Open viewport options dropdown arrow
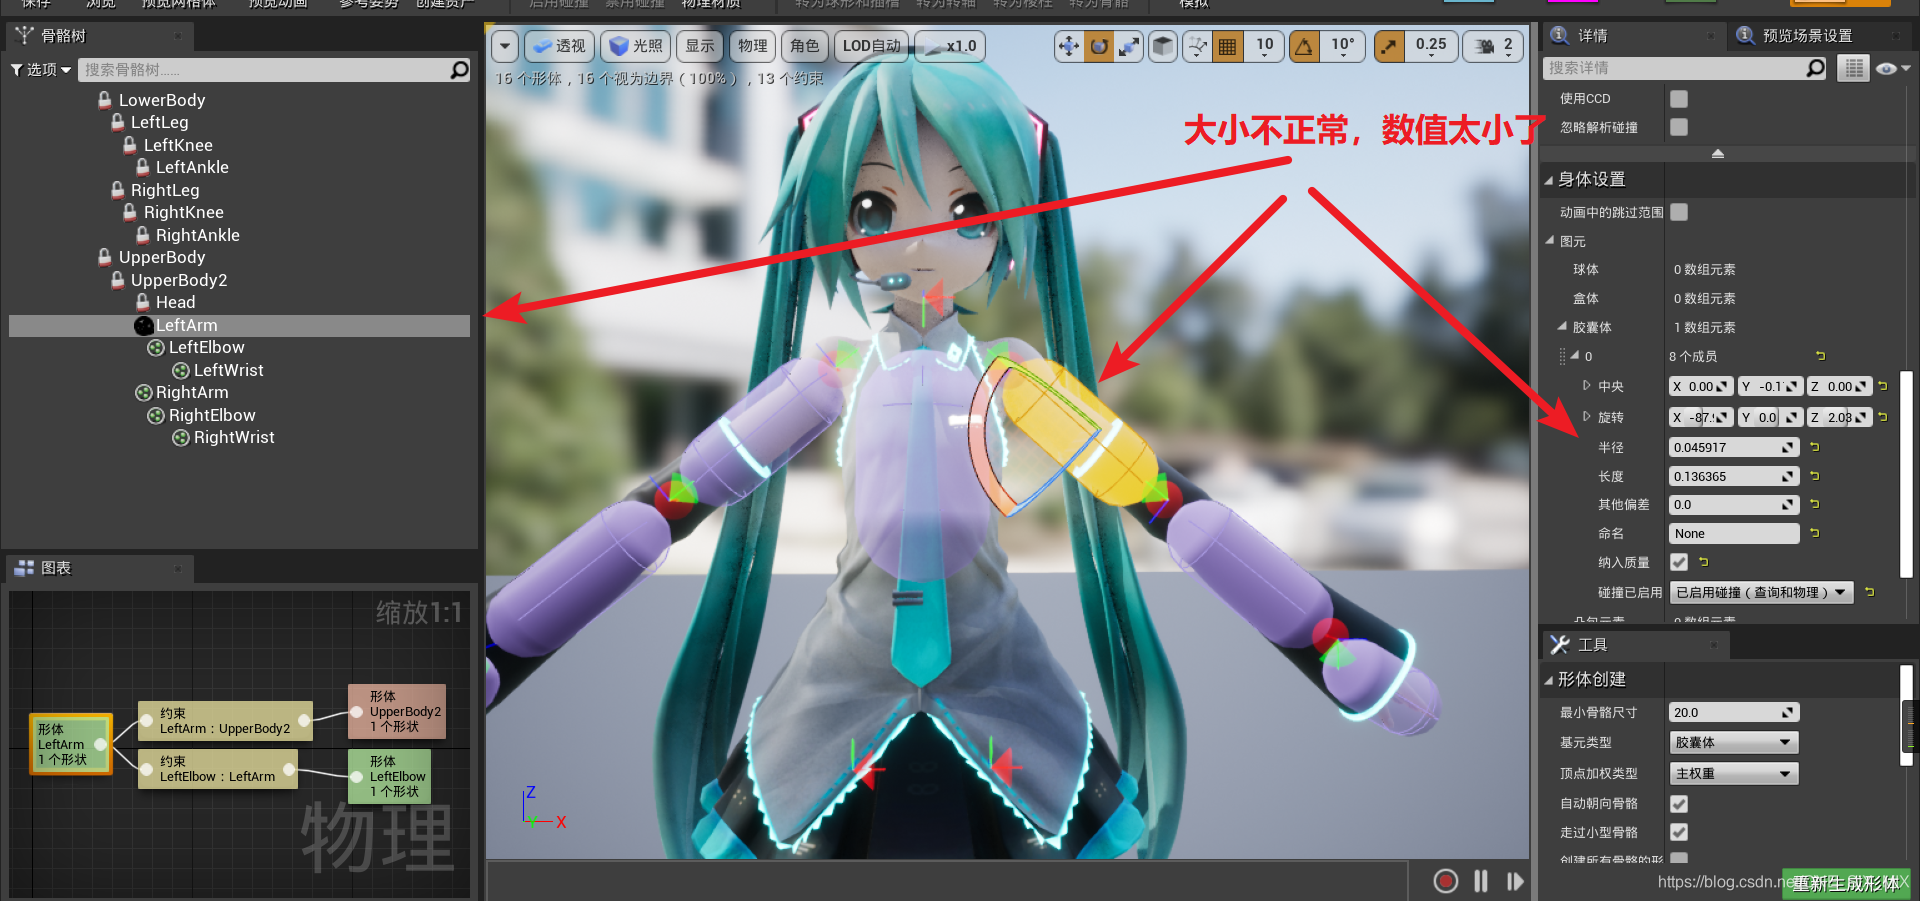 (x=505, y=46)
